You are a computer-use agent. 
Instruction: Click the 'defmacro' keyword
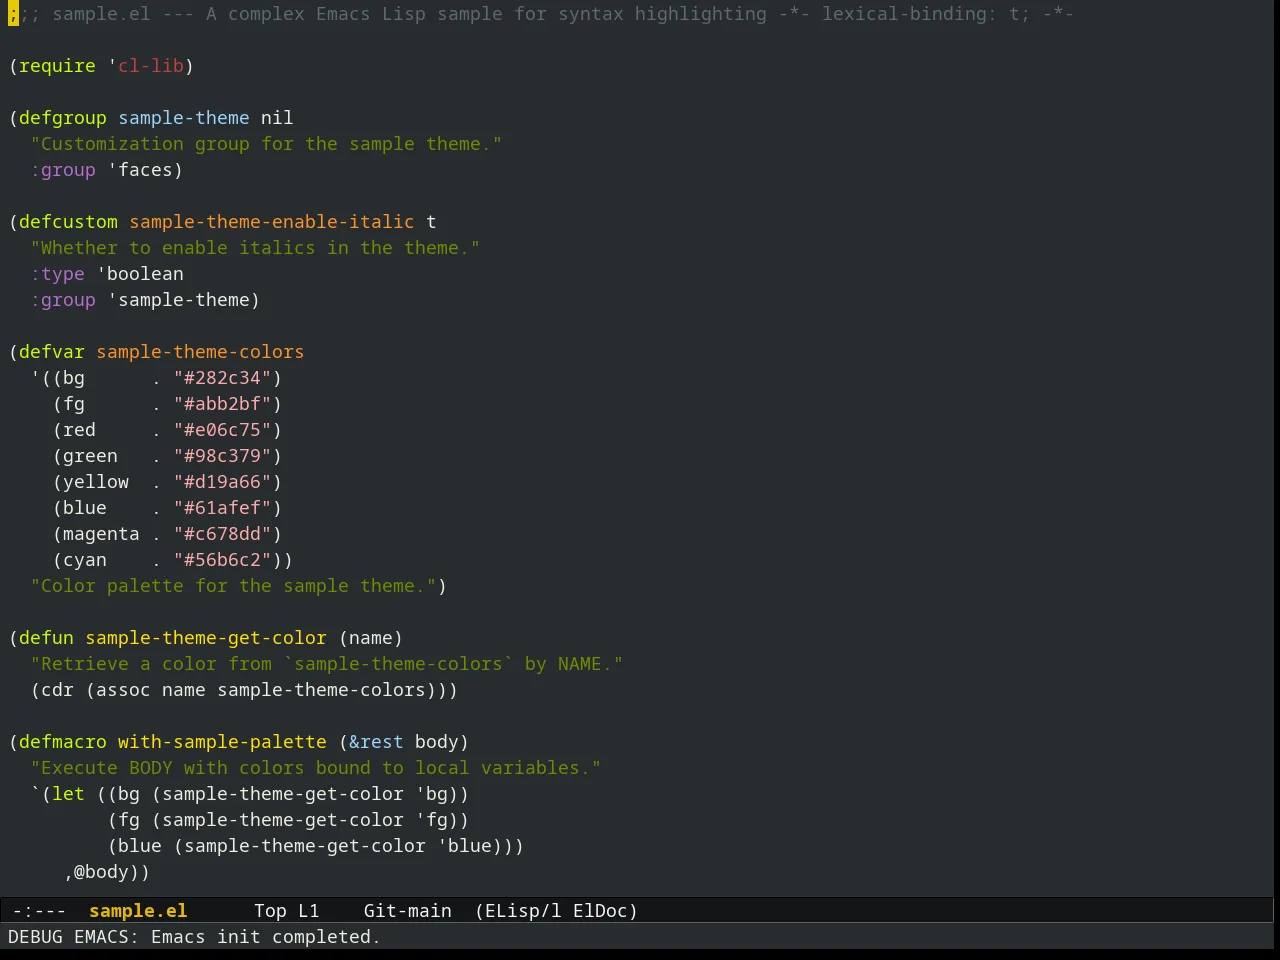point(63,742)
